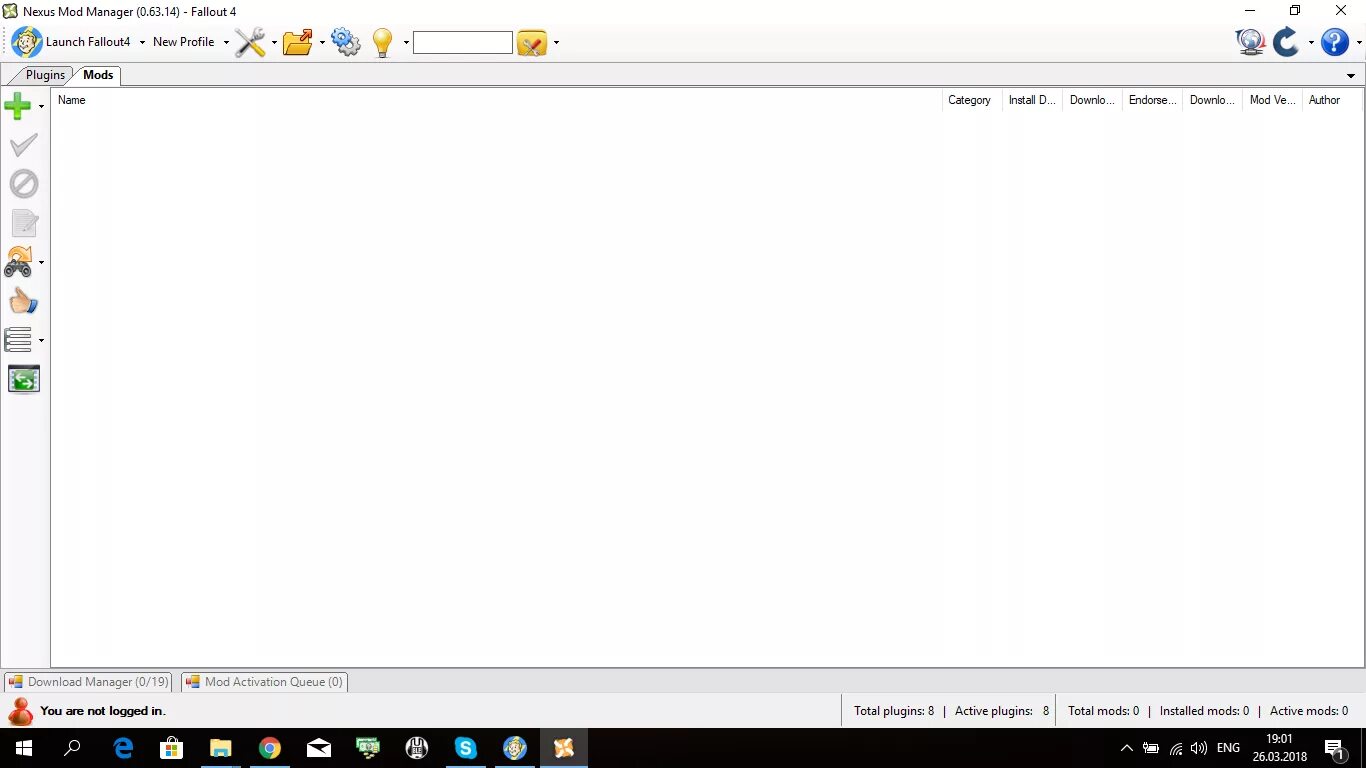Viewport: 1366px width, 768px height.
Task: Click the Fallout Vault Boy taskbar icon
Action: (515, 748)
